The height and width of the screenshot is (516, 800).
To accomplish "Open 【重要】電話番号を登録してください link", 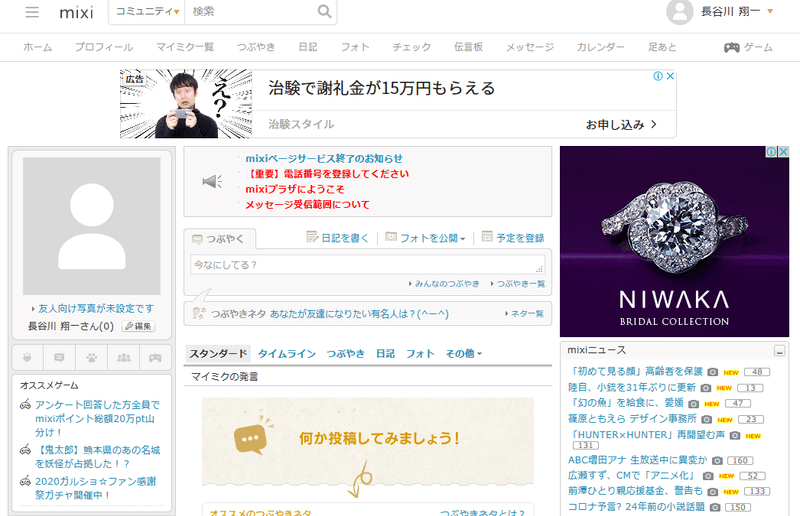I will tap(327, 174).
